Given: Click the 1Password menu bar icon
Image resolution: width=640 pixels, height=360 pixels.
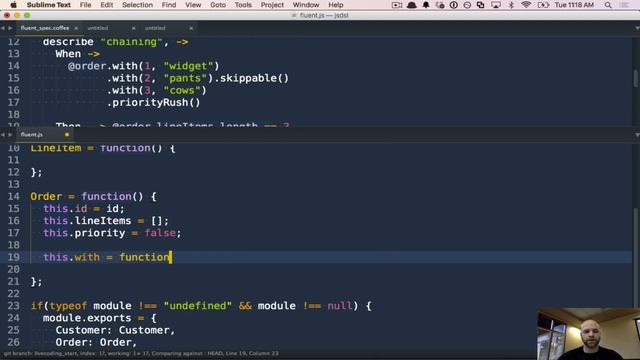Looking at the screenshot, I should click(x=453, y=5).
